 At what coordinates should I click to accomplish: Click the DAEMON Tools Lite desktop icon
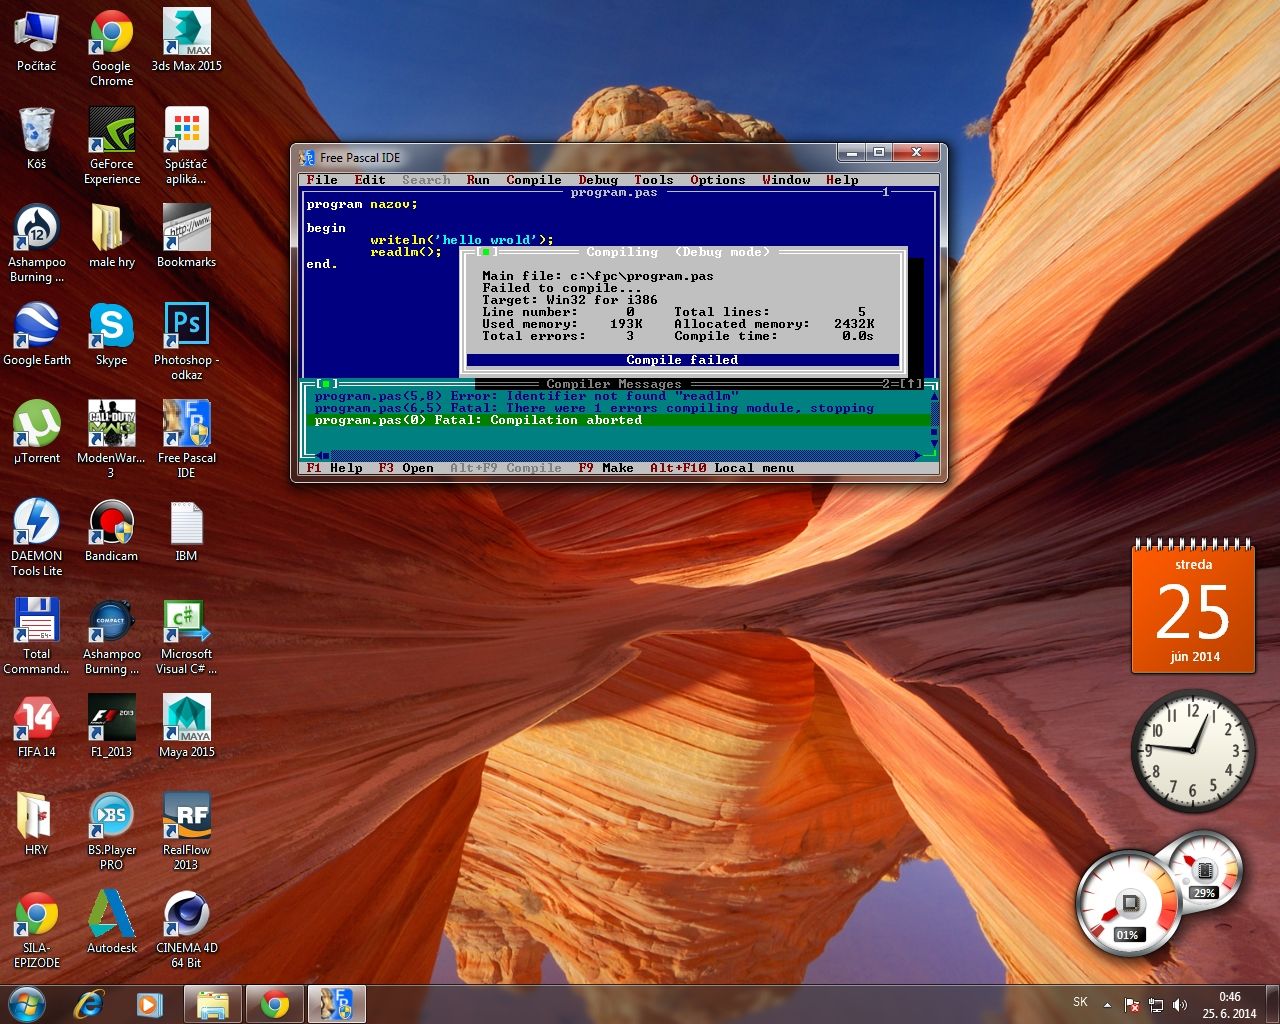point(37,523)
